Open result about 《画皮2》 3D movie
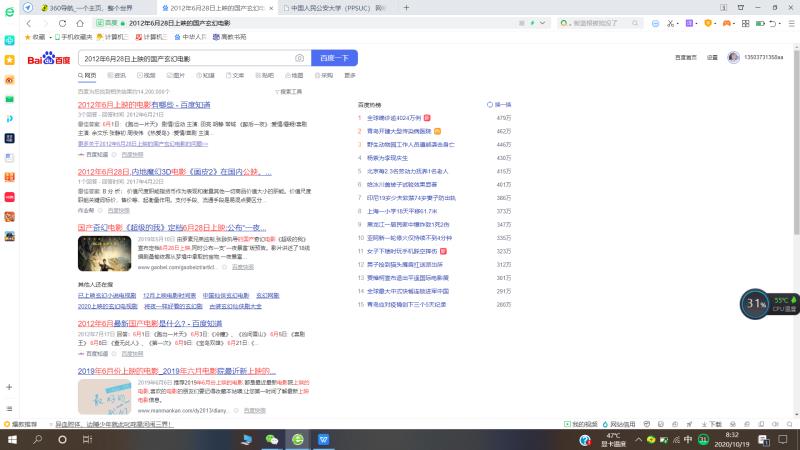Viewport: 800px width, 450px height. (x=174, y=172)
